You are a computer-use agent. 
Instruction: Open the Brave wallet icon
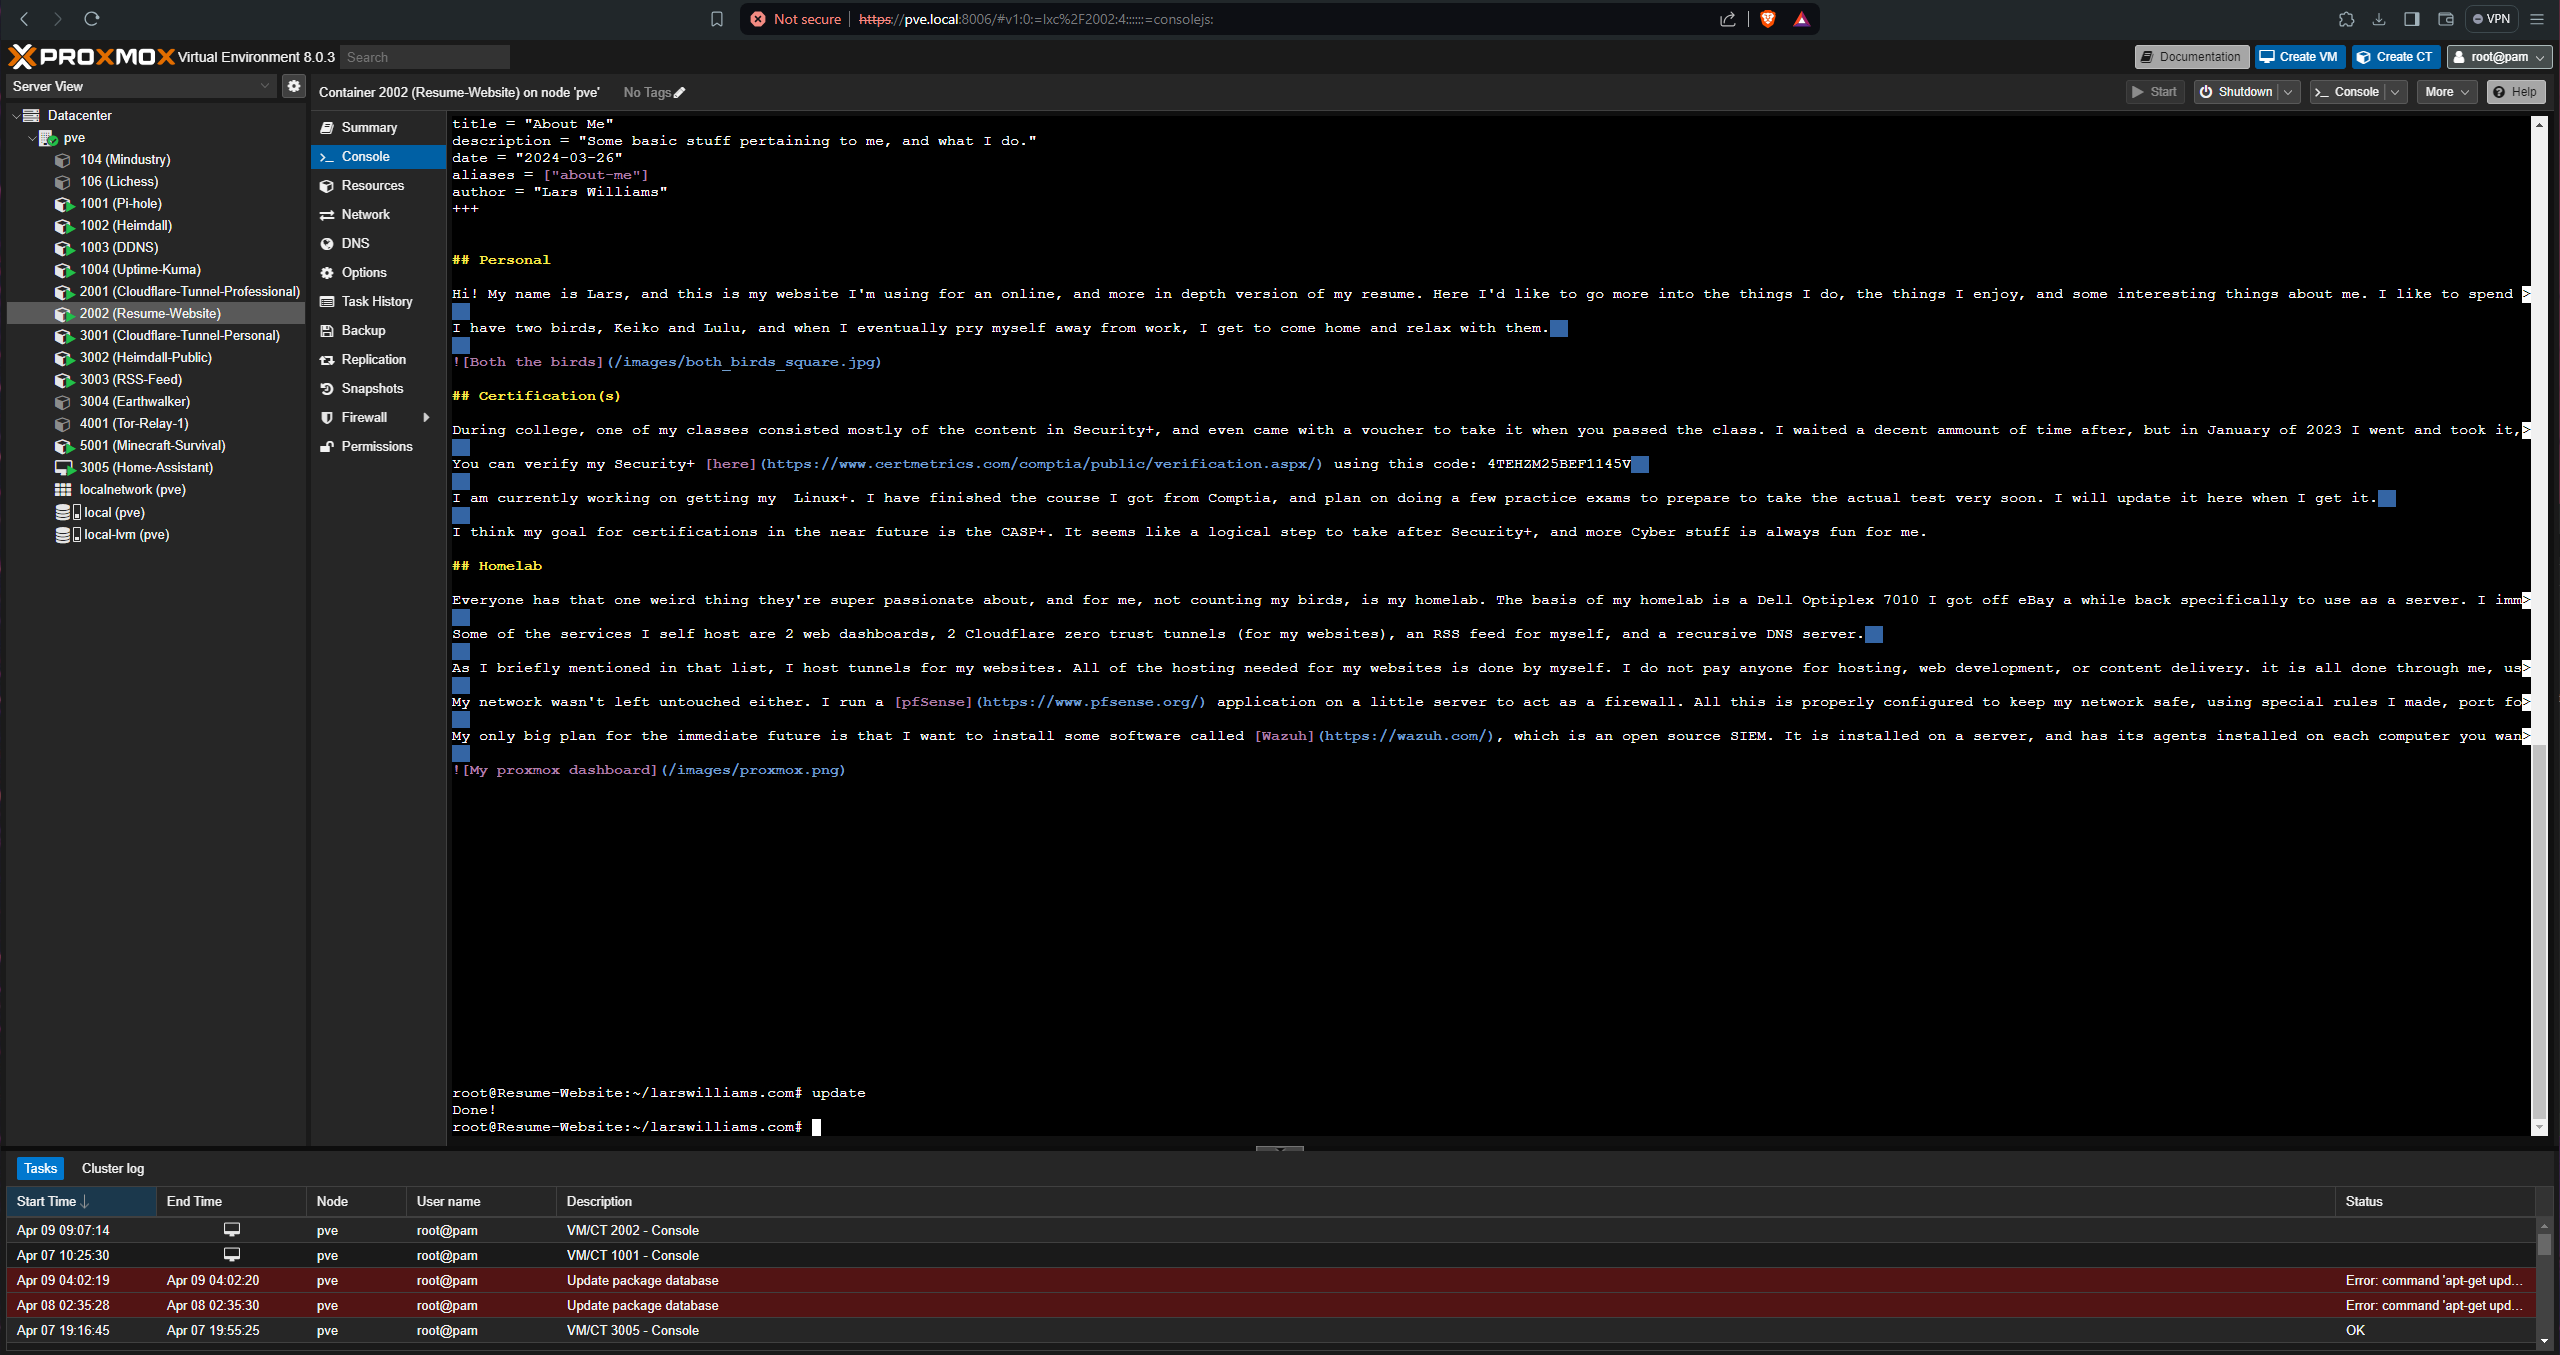(x=2445, y=19)
